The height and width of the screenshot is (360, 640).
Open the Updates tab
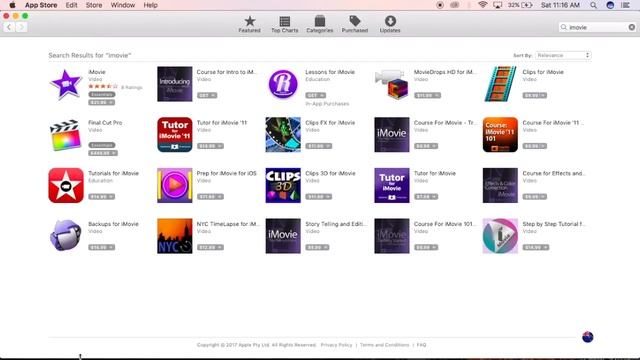(390, 24)
